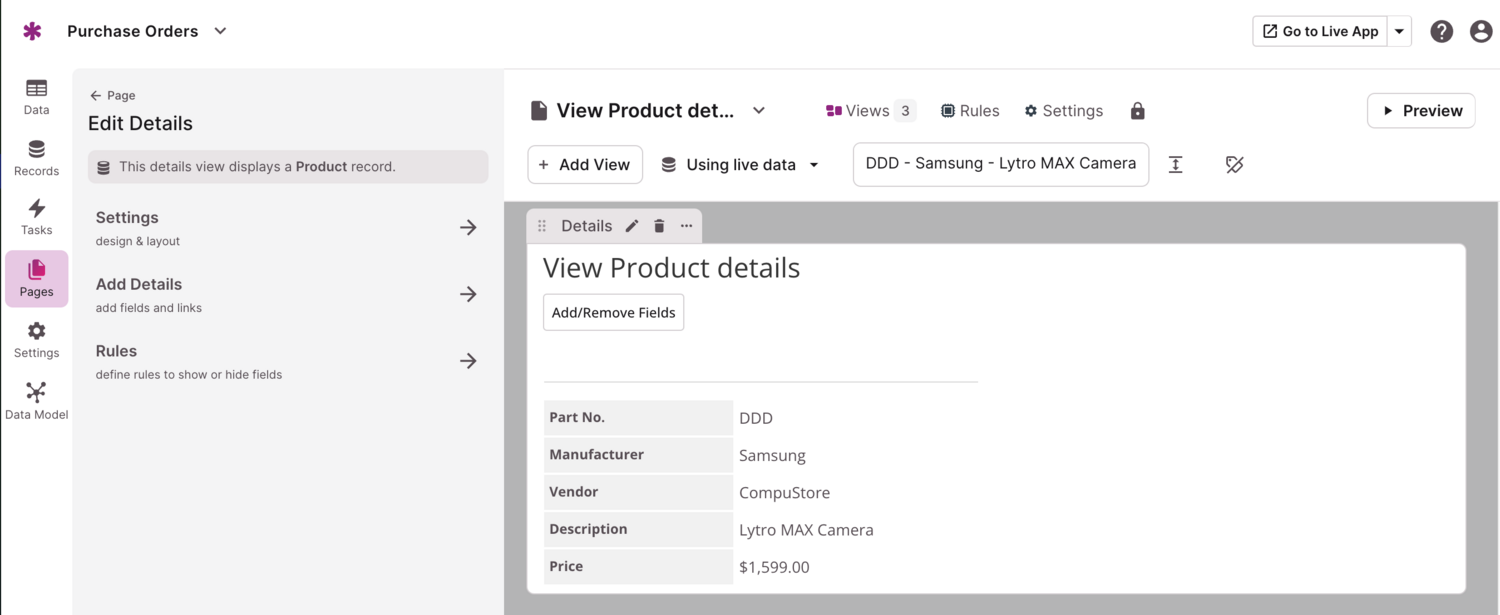
Task: Click the lock icon beside Settings
Action: click(1137, 111)
